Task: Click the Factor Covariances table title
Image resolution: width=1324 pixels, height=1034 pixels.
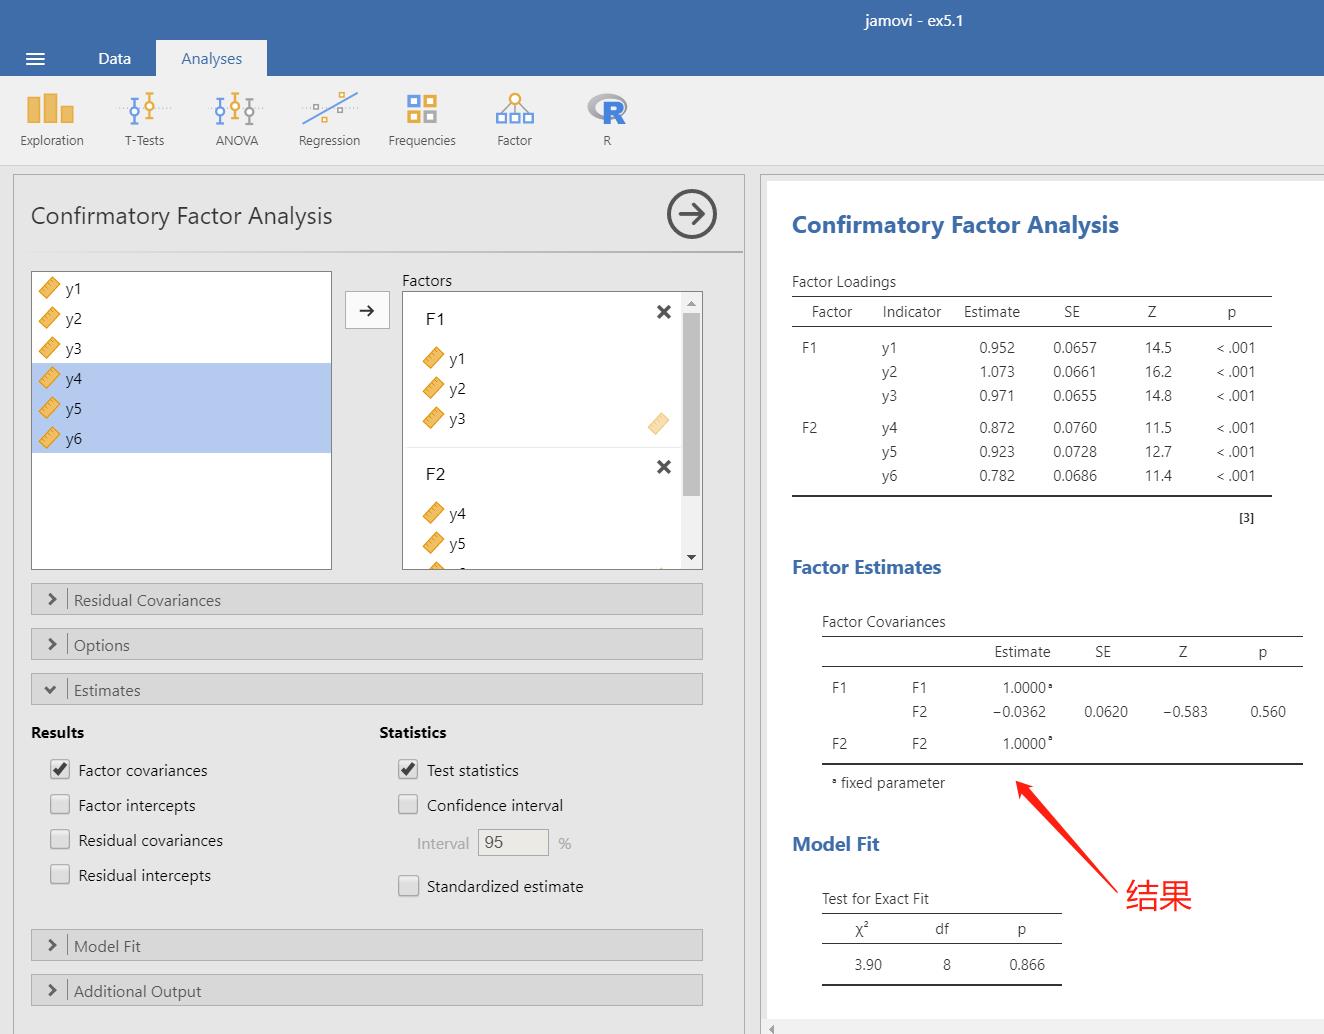Action: (x=883, y=622)
